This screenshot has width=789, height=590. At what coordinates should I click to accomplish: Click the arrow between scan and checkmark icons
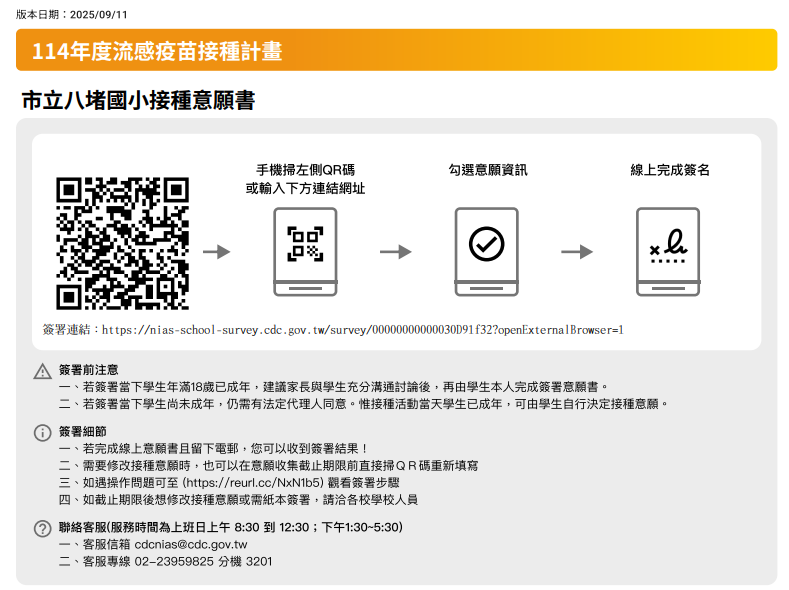(x=396, y=251)
